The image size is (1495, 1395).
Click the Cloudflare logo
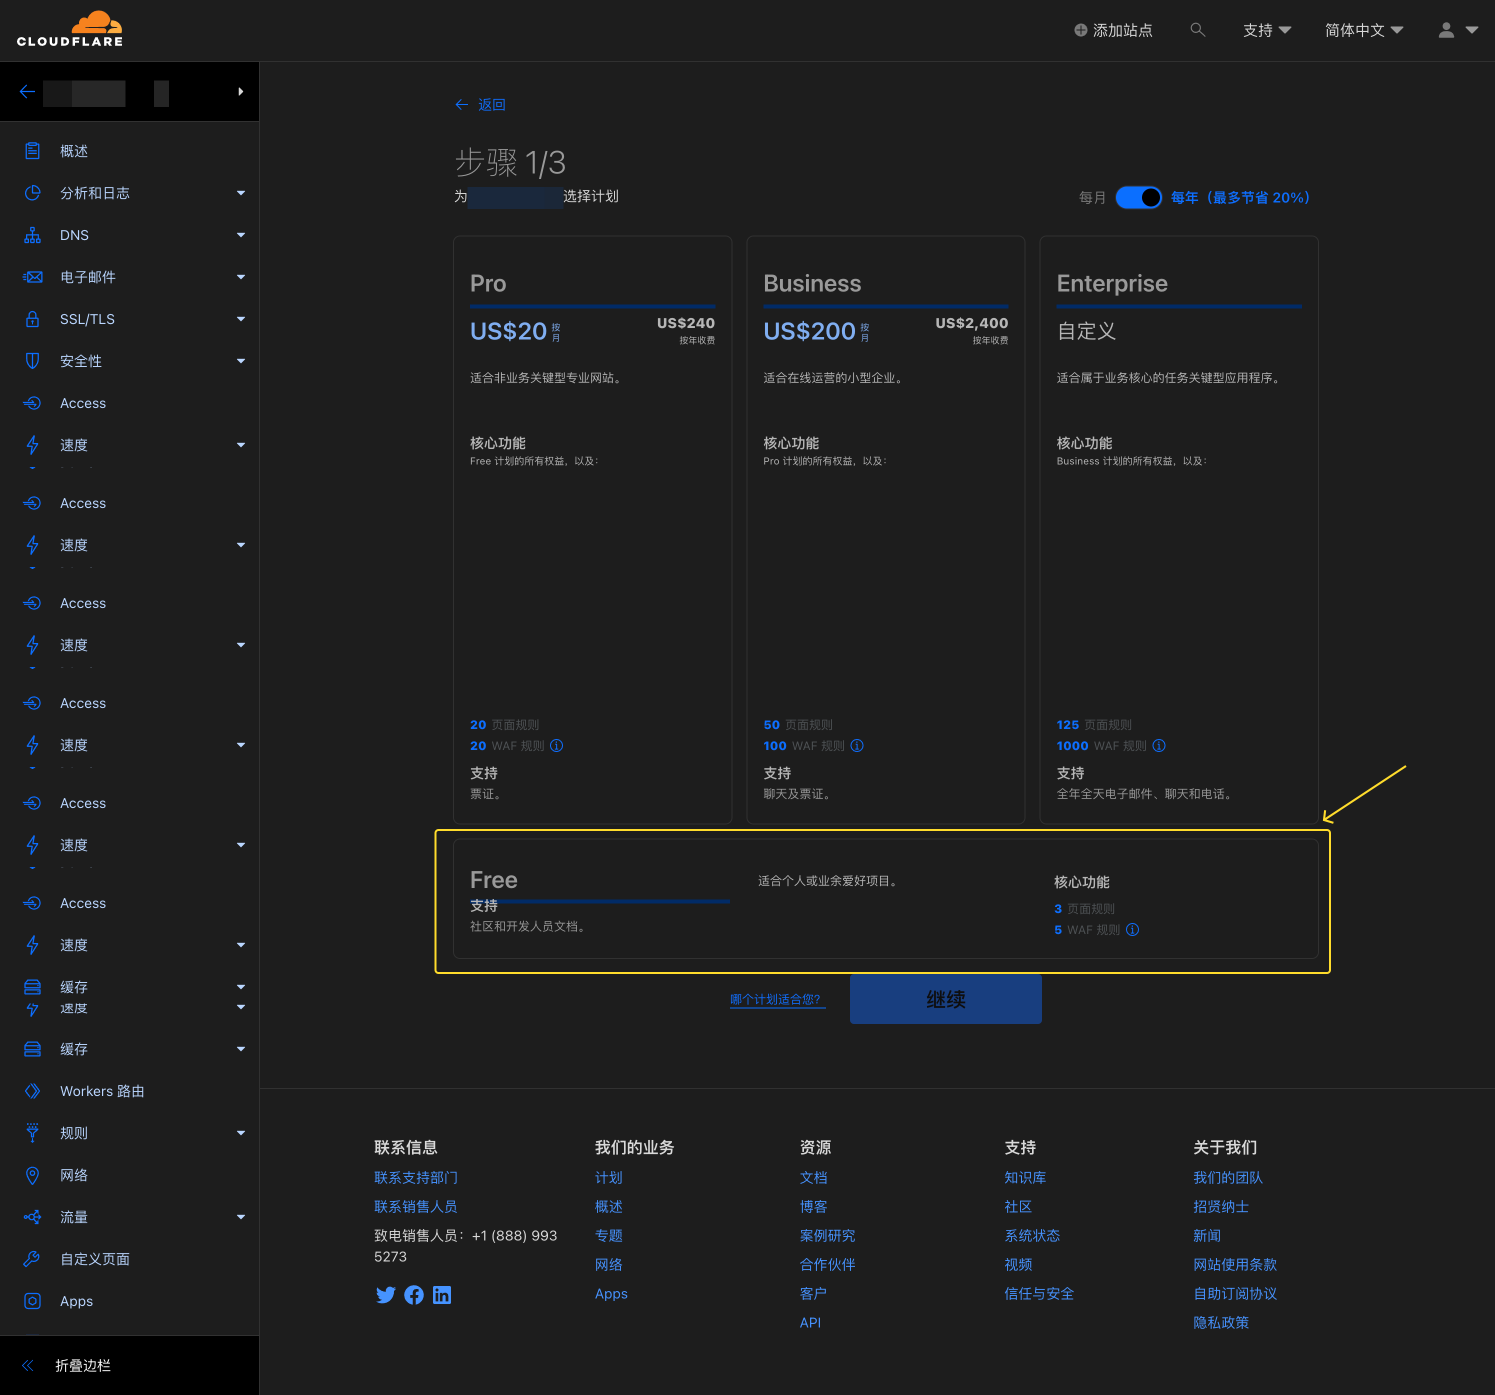point(70,29)
